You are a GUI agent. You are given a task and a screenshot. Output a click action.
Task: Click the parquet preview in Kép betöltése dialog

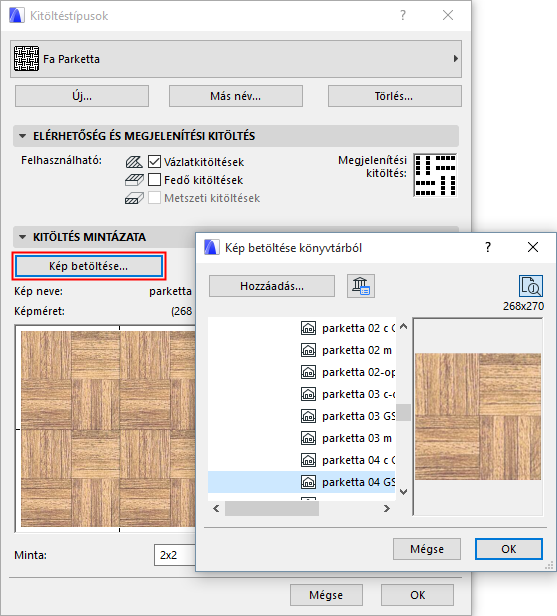click(478, 416)
